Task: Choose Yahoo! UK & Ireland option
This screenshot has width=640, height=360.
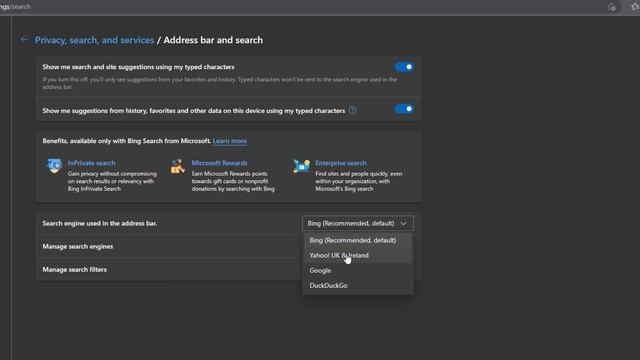Action: click(358, 256)
